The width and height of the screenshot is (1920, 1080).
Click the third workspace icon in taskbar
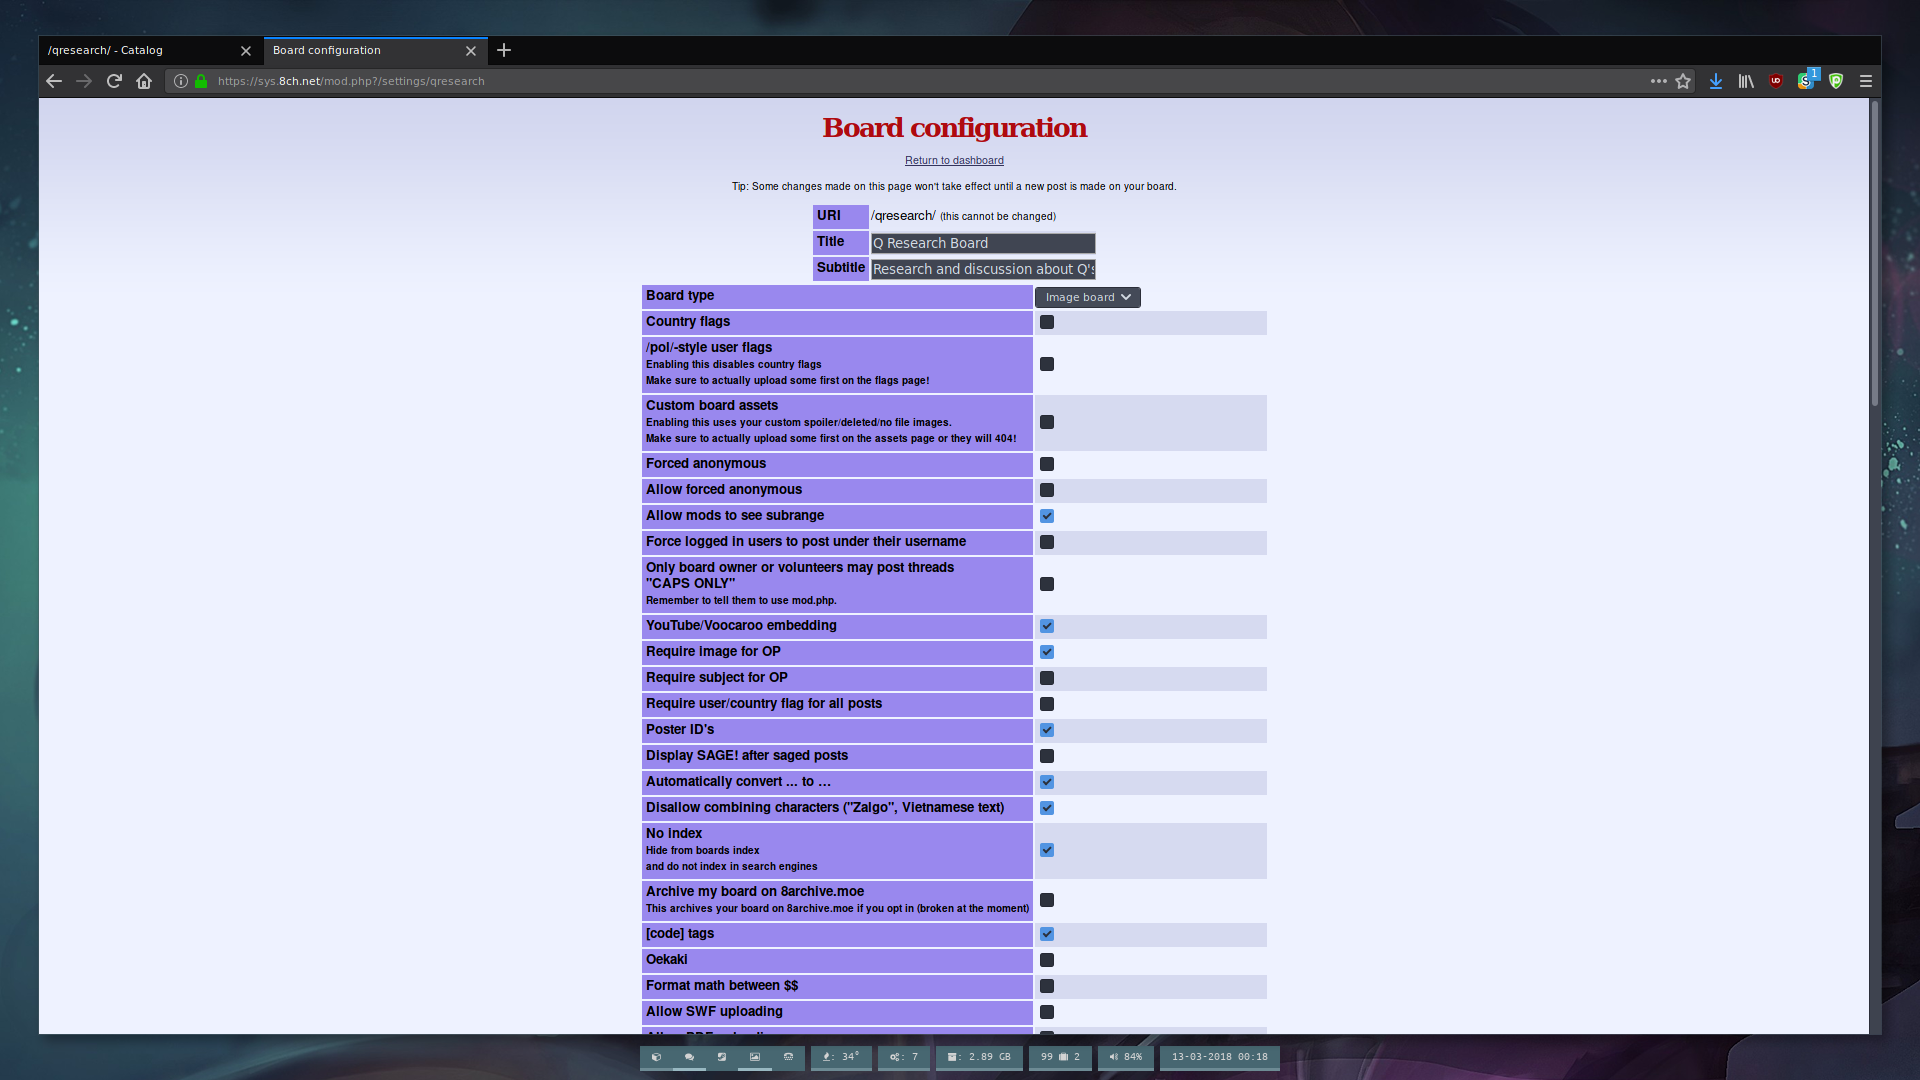(722, 1057)
